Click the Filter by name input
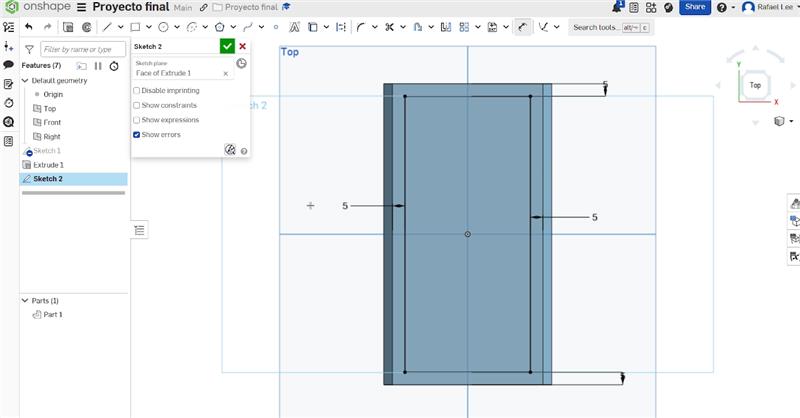Image resolution: width=800 pixels, height=418 pixels. pos(83,49)
